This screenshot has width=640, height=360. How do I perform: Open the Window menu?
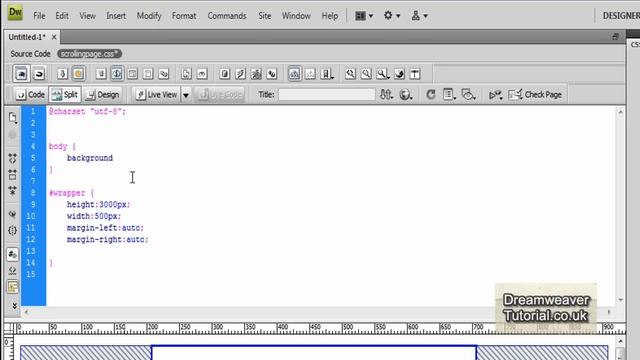(296, 16)
